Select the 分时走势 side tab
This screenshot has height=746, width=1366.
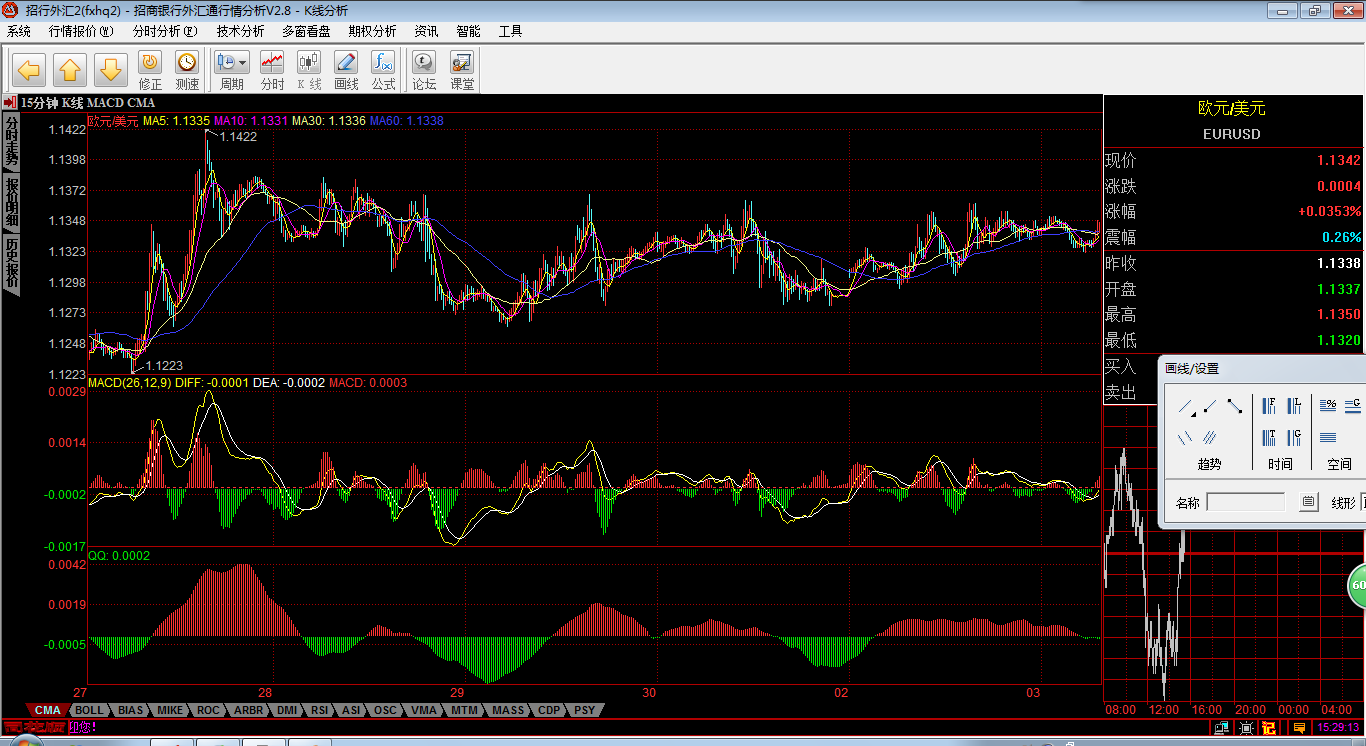[11, 141]
